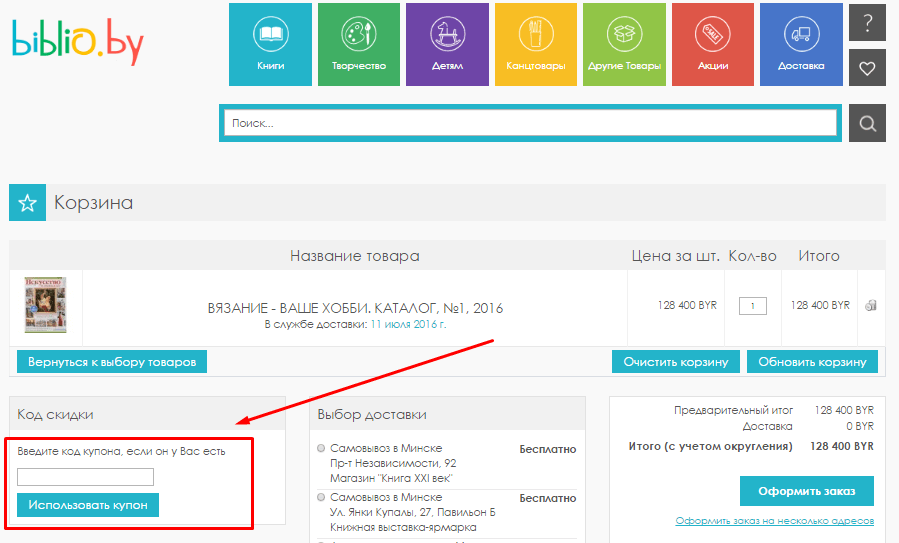The height and width of the screenshot is (543, 899).
Task: Open the Детям category tile
Action: pos(447,45)
